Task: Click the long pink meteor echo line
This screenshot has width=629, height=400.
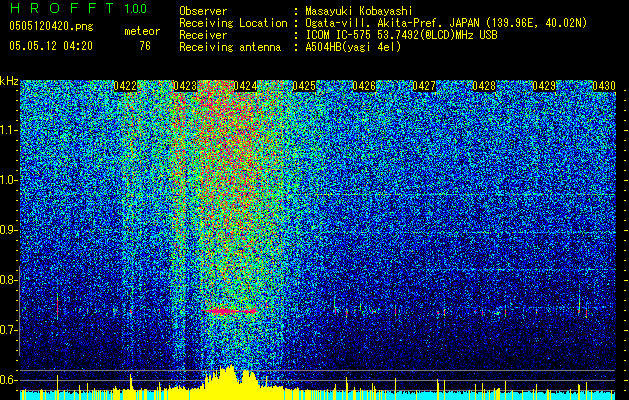Action: coord(231,311)
